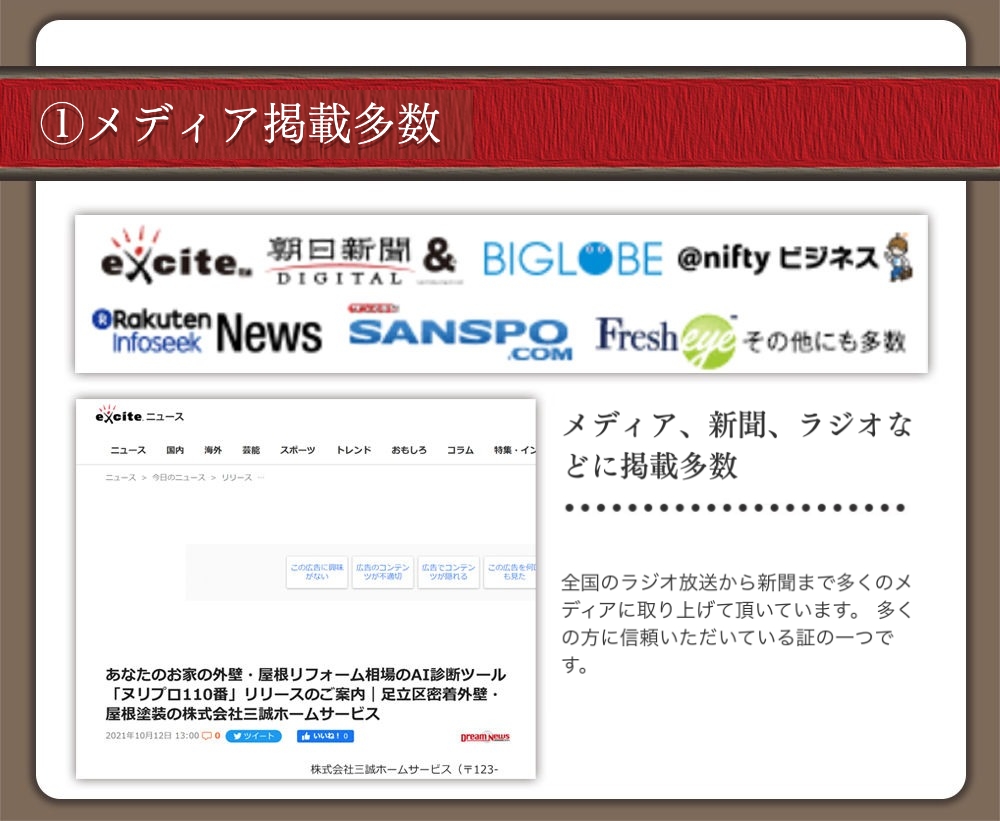Choose 'この広告に興味がない' ad feedback option
Image resolution: width=1000 pixels, height=821 pixels.
click(317, 572)
